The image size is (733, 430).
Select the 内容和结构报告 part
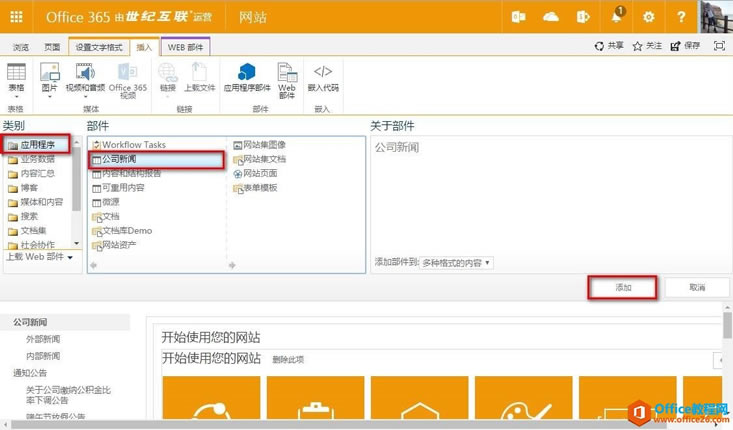[x=126, y=173]
